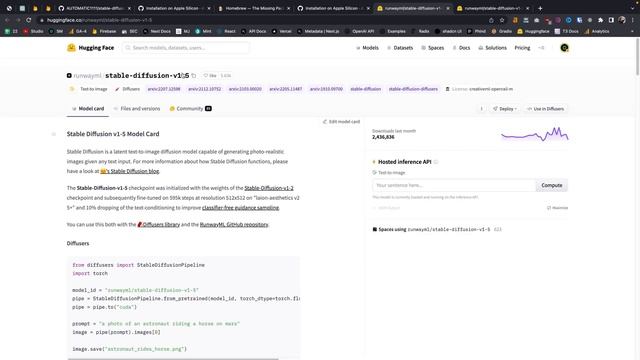Select the Diffusers library tag

point(127,89)
